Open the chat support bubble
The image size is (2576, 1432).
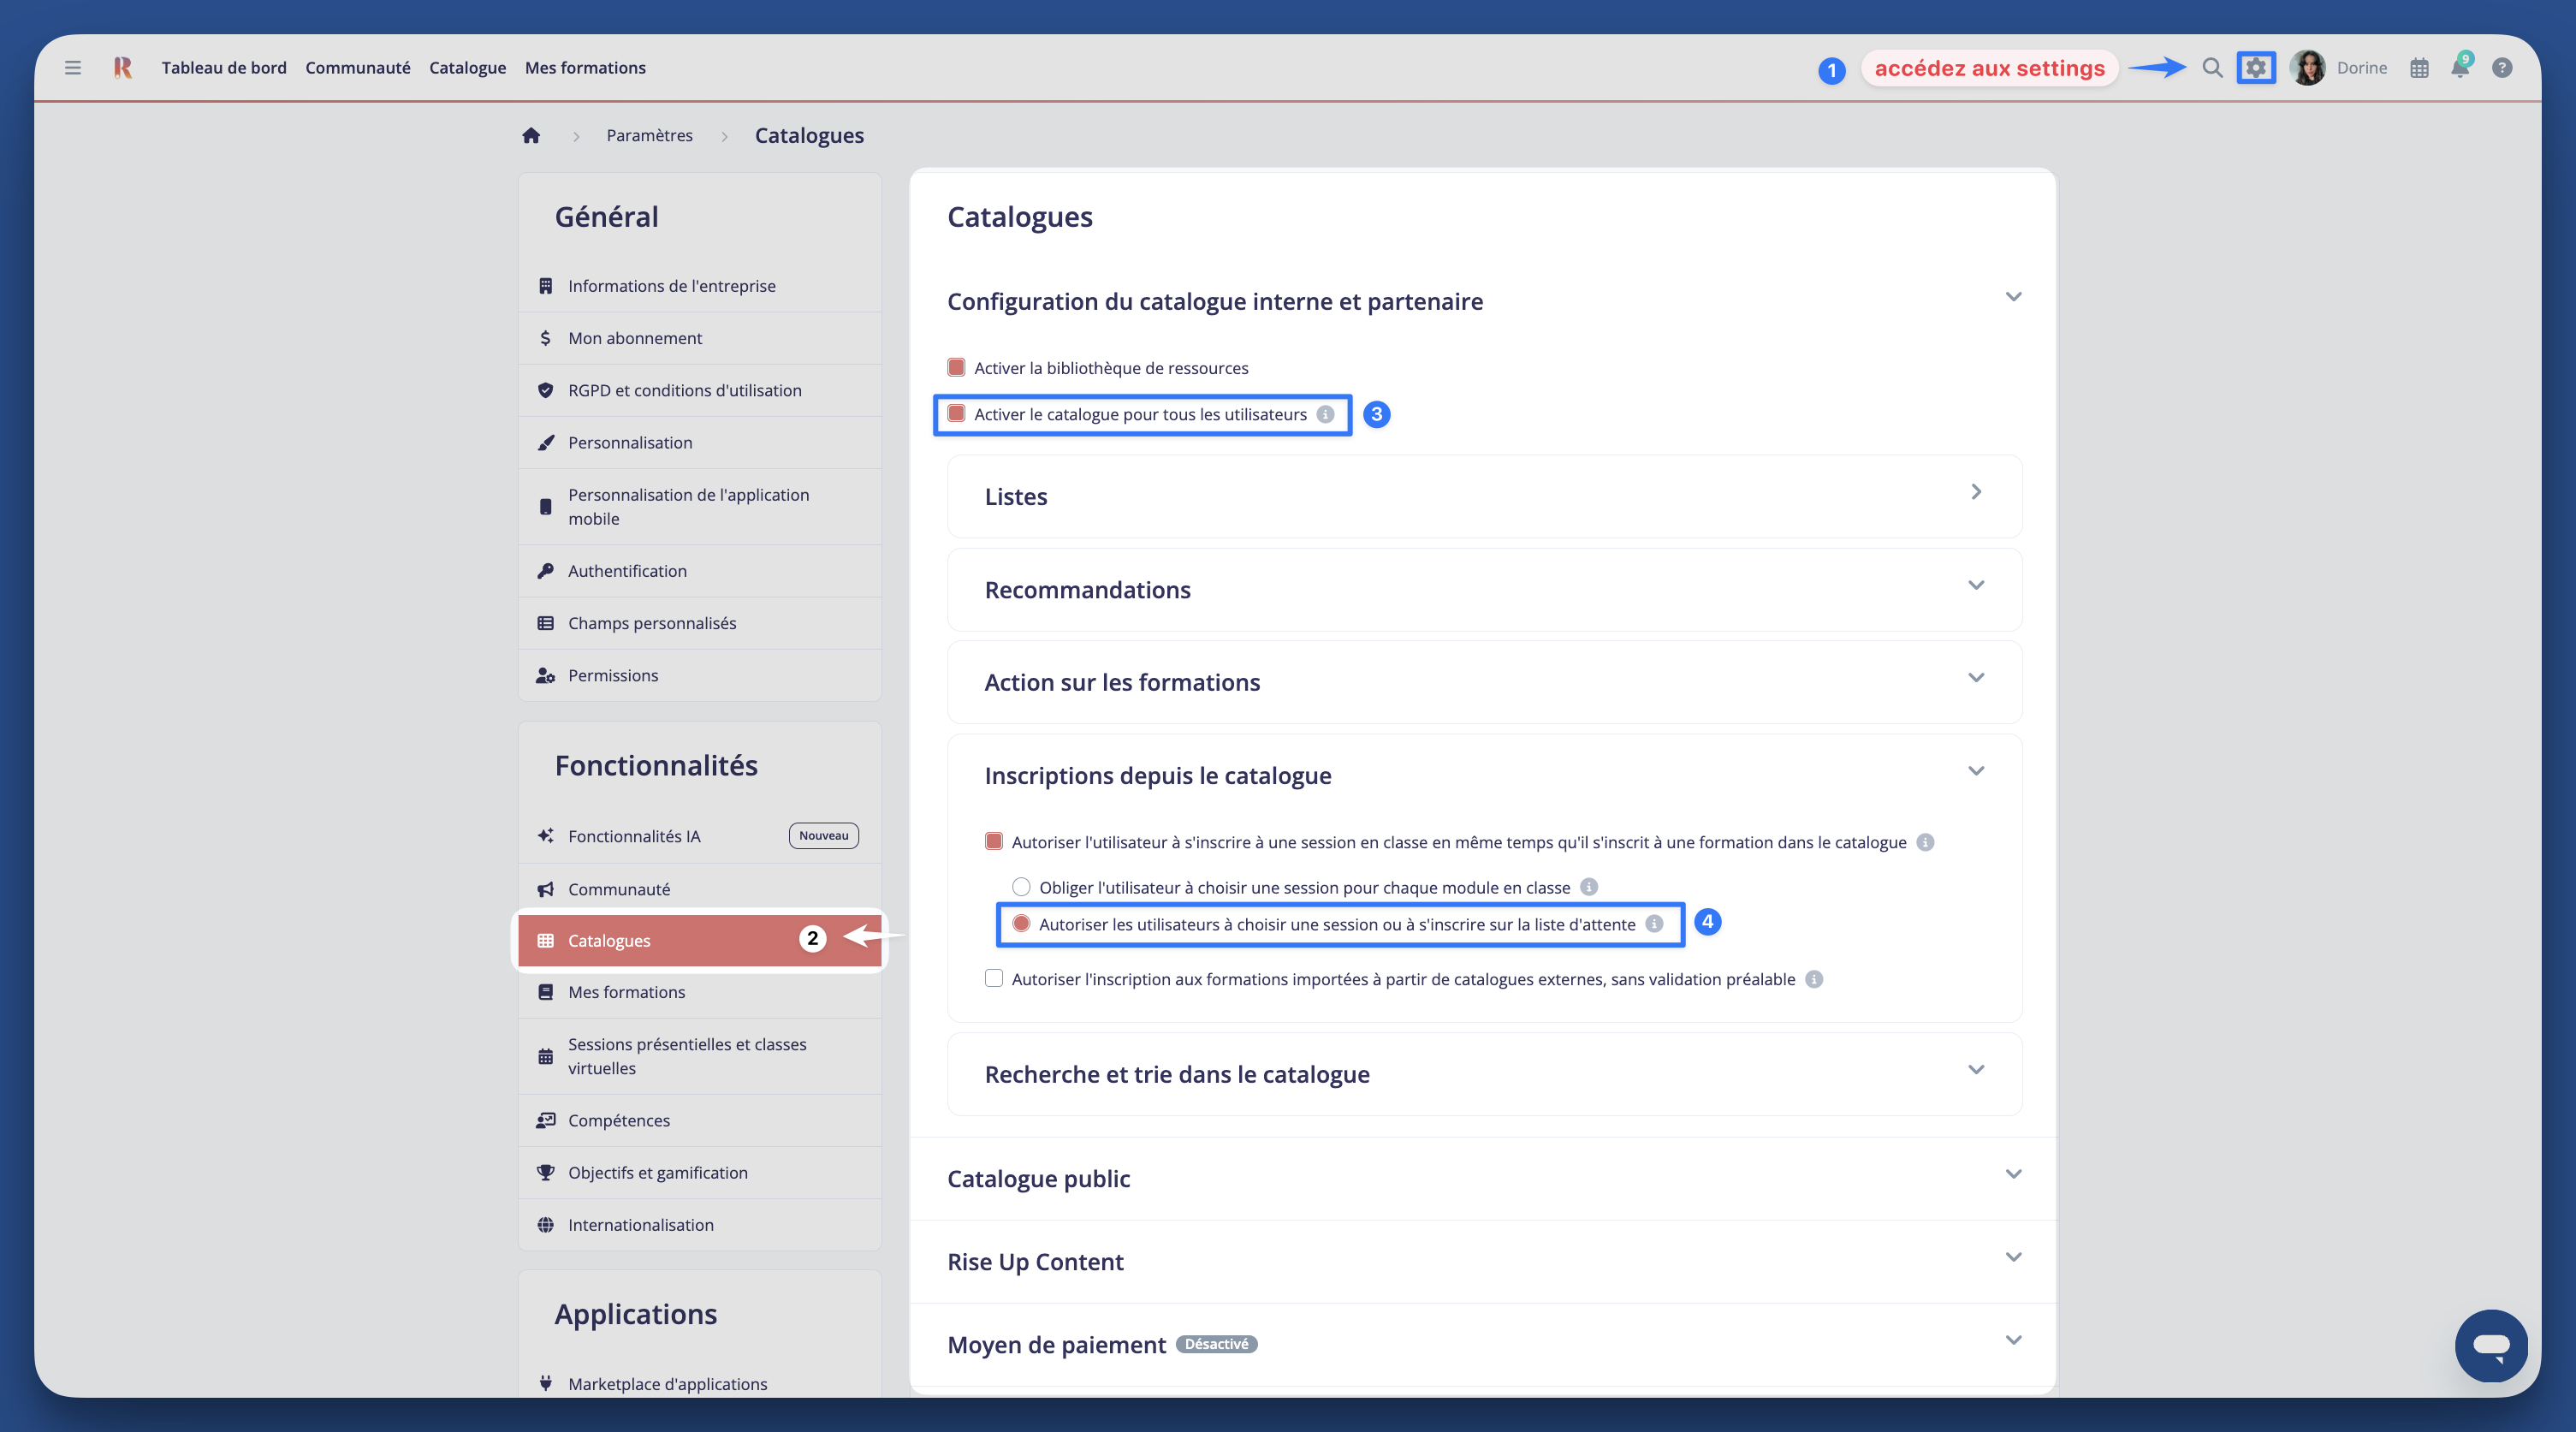[x=2491, y=1345]
